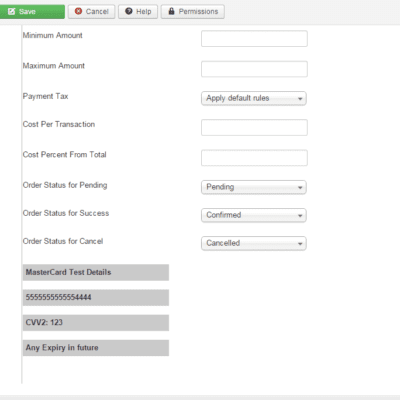Click the green Save button
The width and height of the screenshot is (400, 400).
click(x=32, y=12)
